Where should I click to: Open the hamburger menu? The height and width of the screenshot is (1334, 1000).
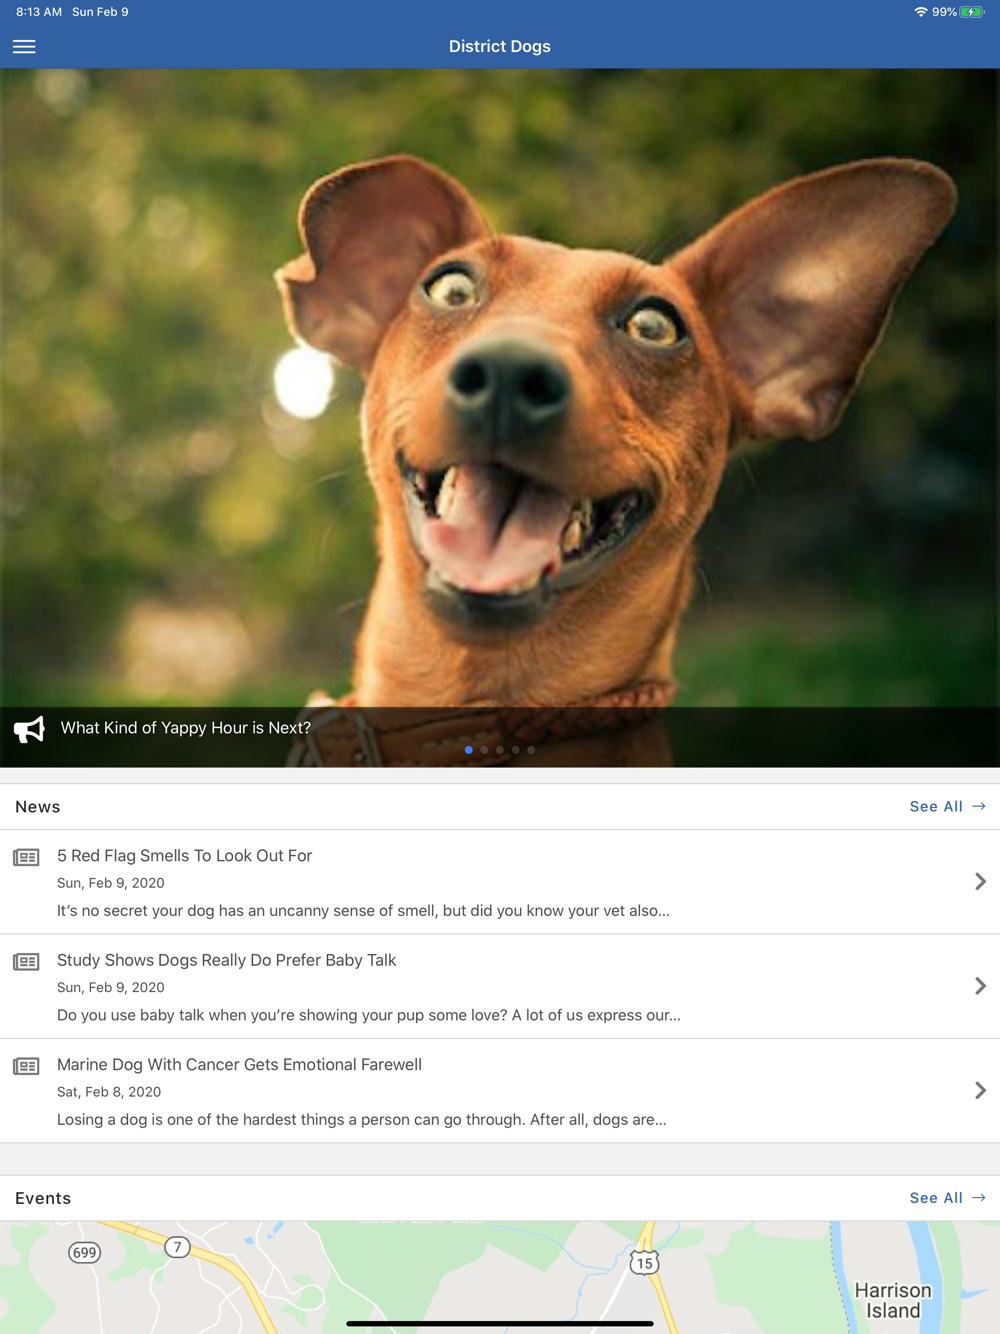(x=24, y=47)
